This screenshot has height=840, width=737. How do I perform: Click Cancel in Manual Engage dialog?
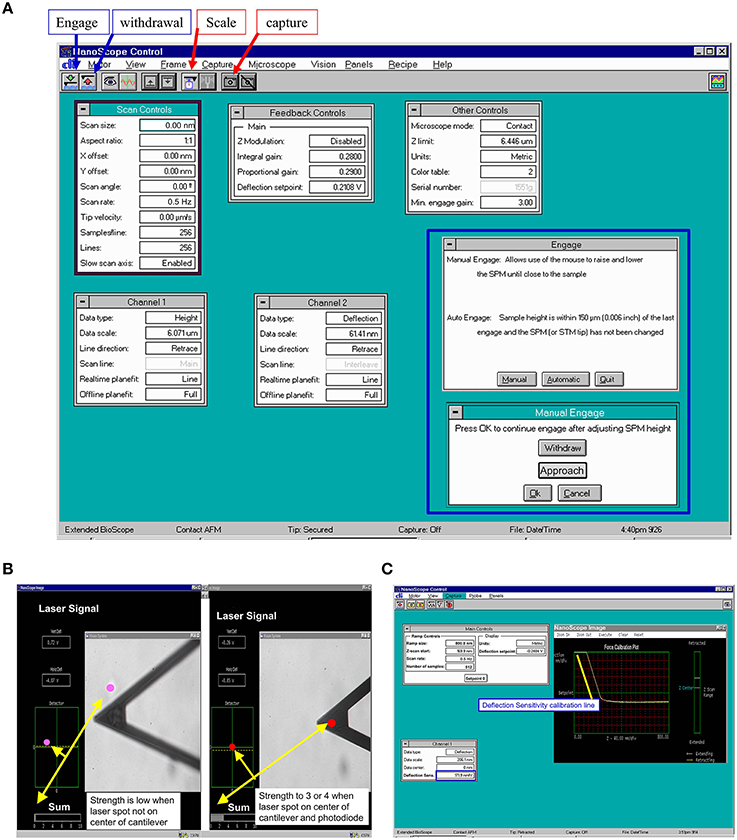579,493
